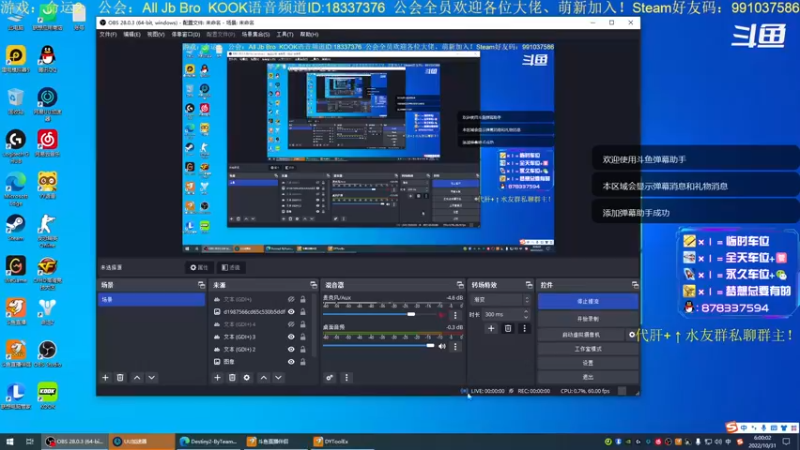Image resolution: width=800 pixels, height=450 pixels.
Task: Hide the d1987566cd65c530b5ddf image source
Action: [x=291, y=312]
